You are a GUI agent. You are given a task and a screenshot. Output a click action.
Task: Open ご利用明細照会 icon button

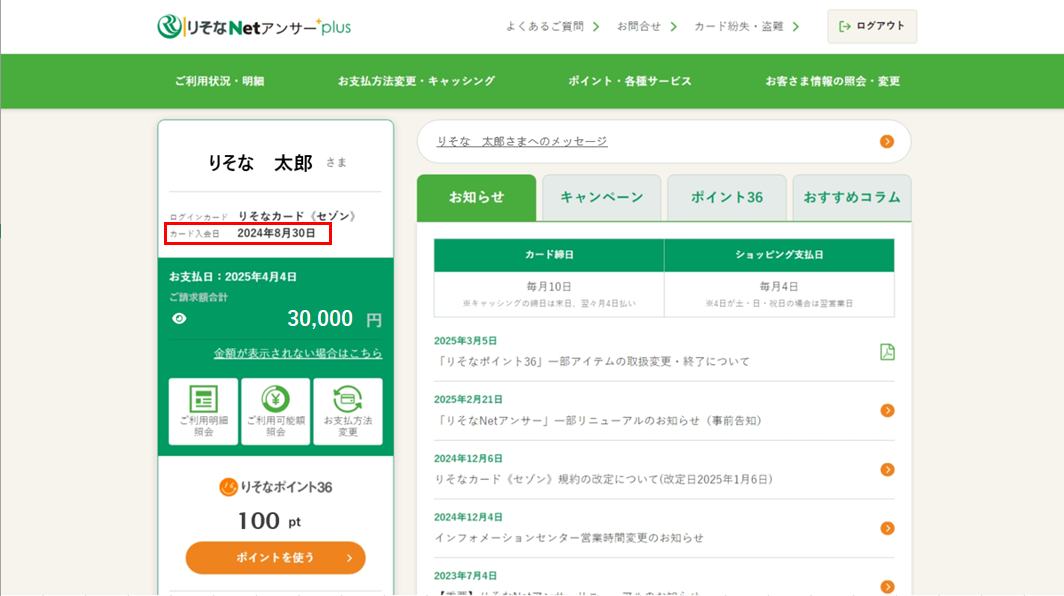click(204, 411)
